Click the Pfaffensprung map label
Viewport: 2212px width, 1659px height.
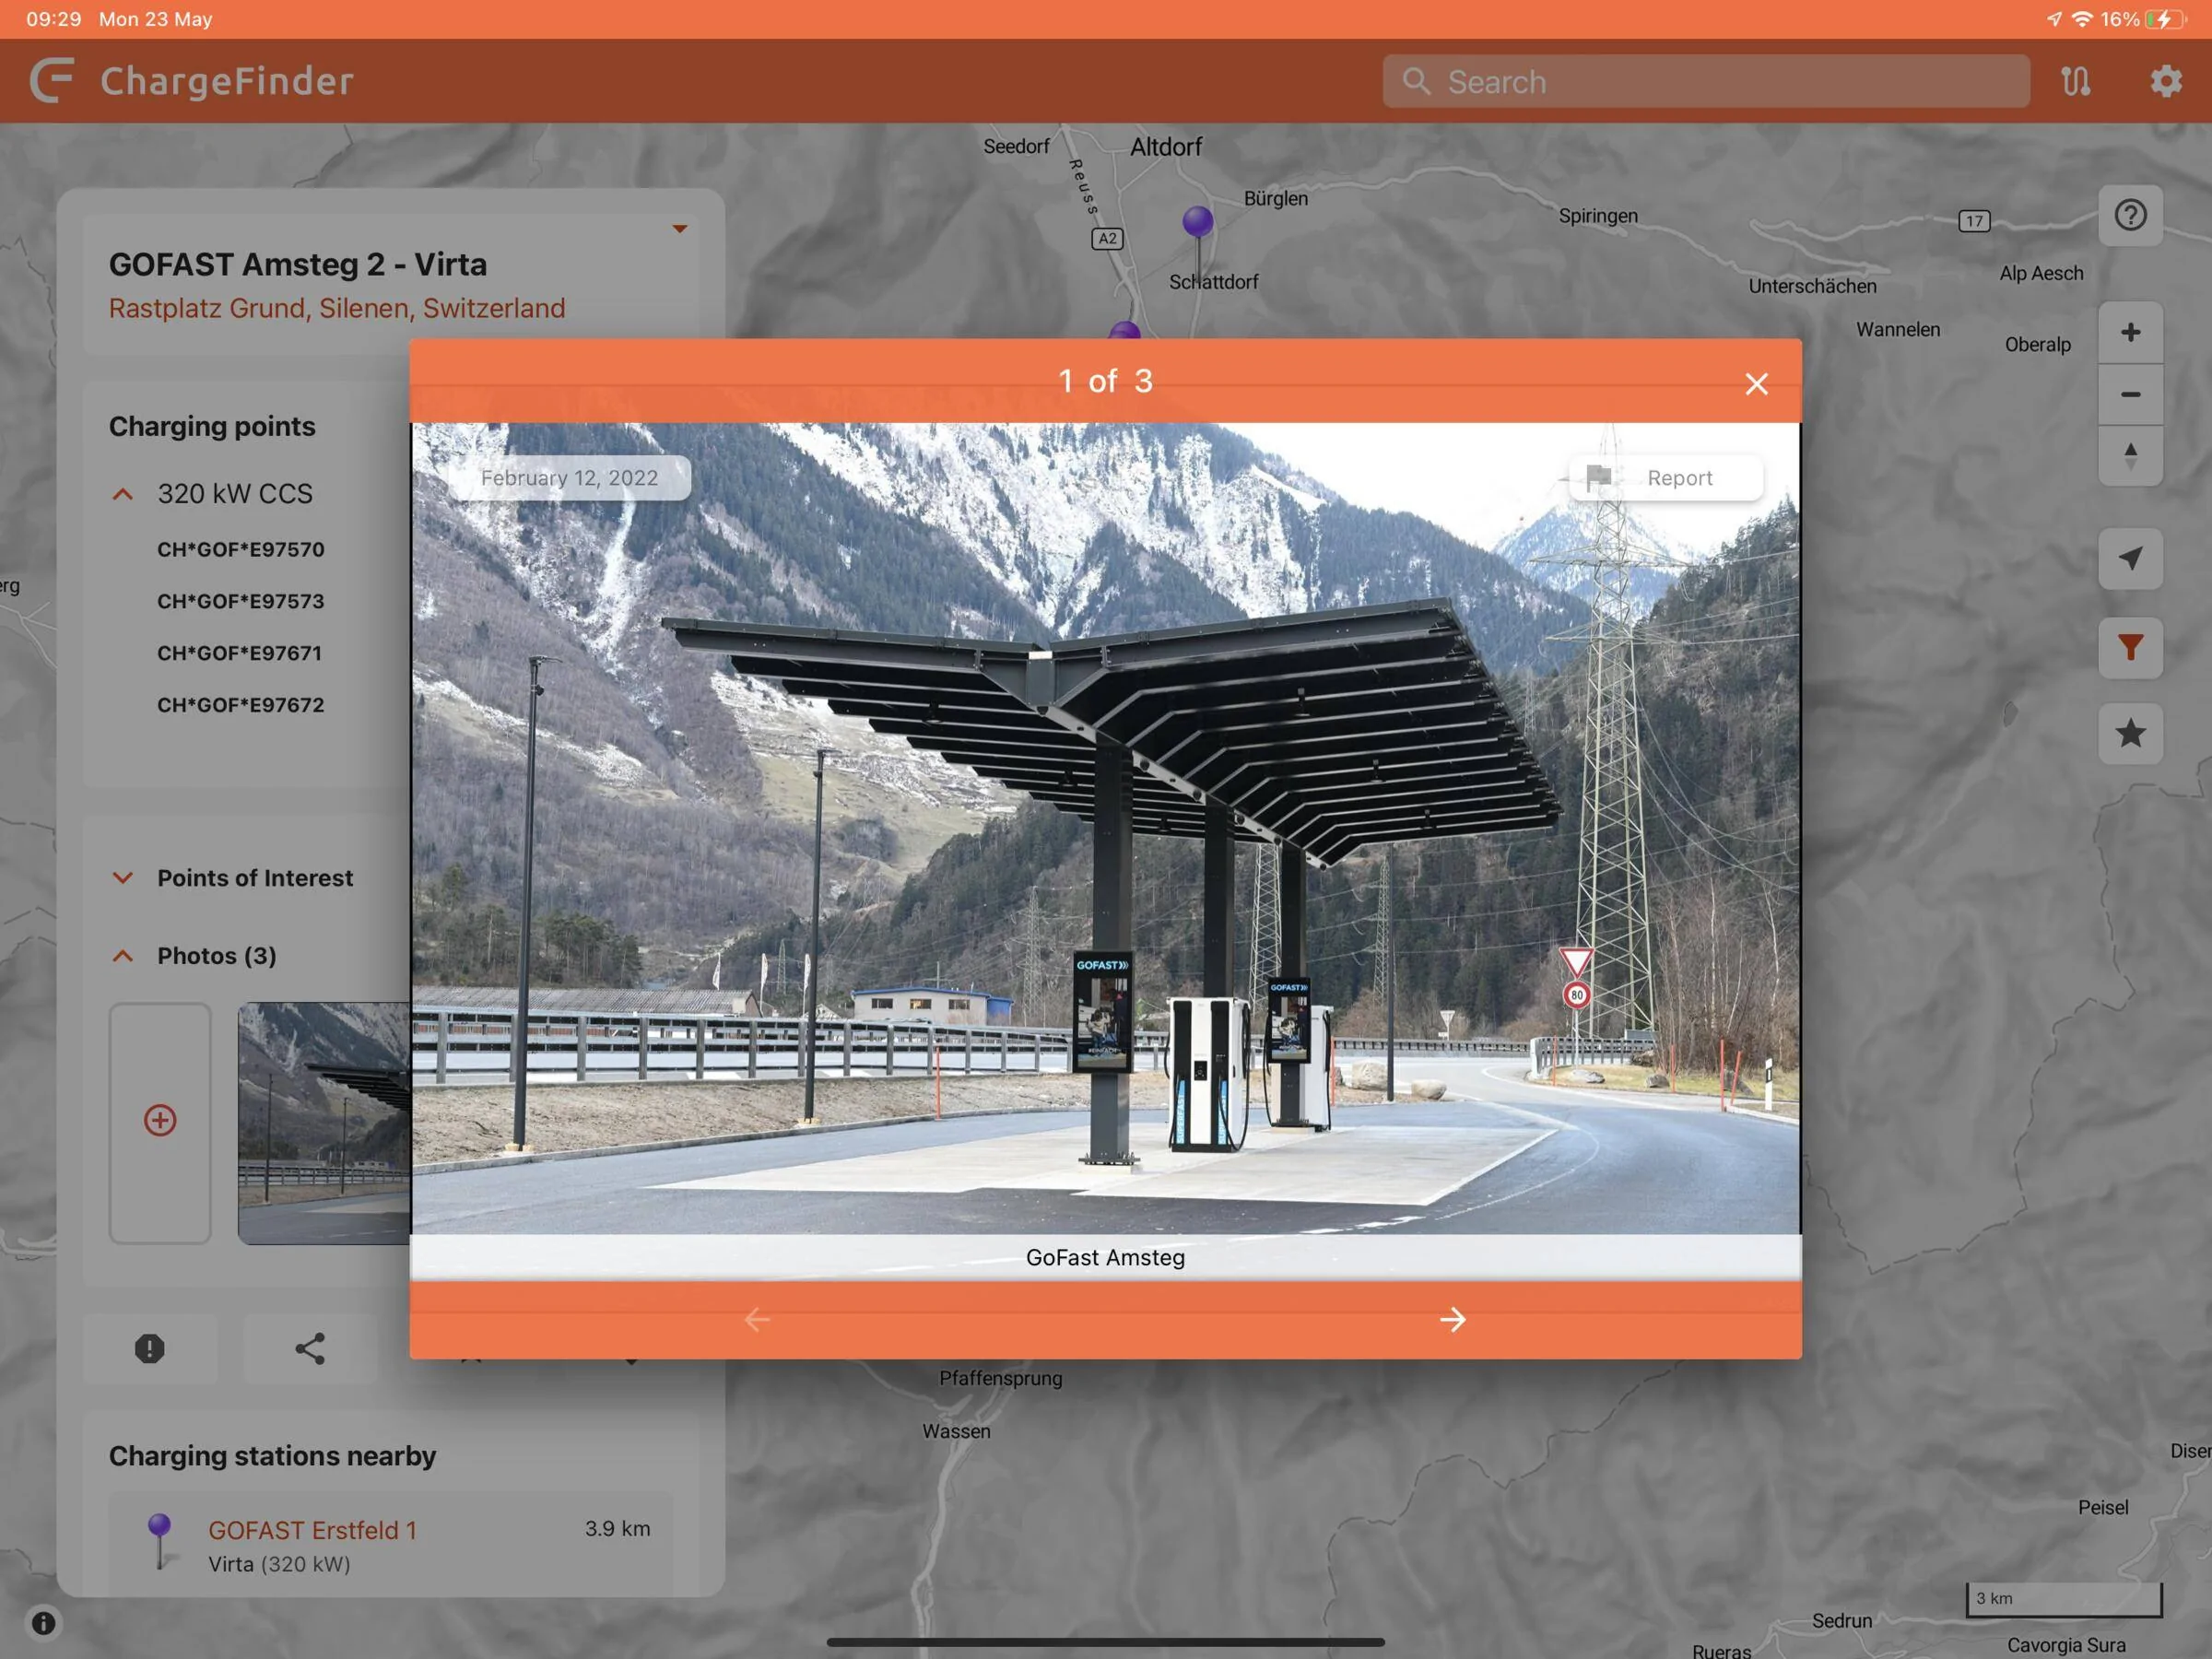point(1000,1378)
